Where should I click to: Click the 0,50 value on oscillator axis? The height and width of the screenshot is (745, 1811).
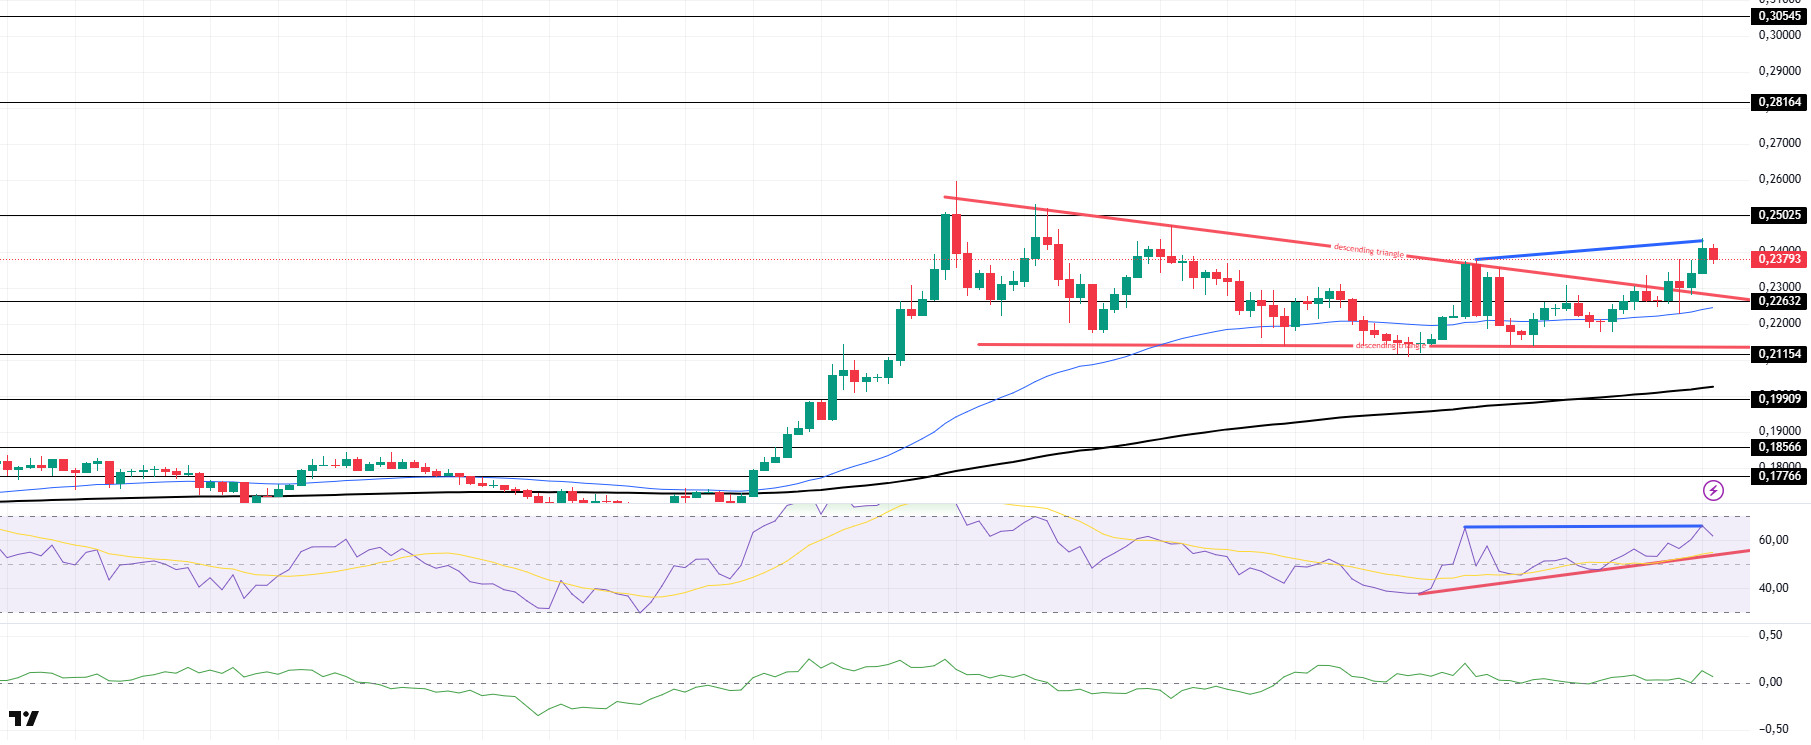[1770, 635]
